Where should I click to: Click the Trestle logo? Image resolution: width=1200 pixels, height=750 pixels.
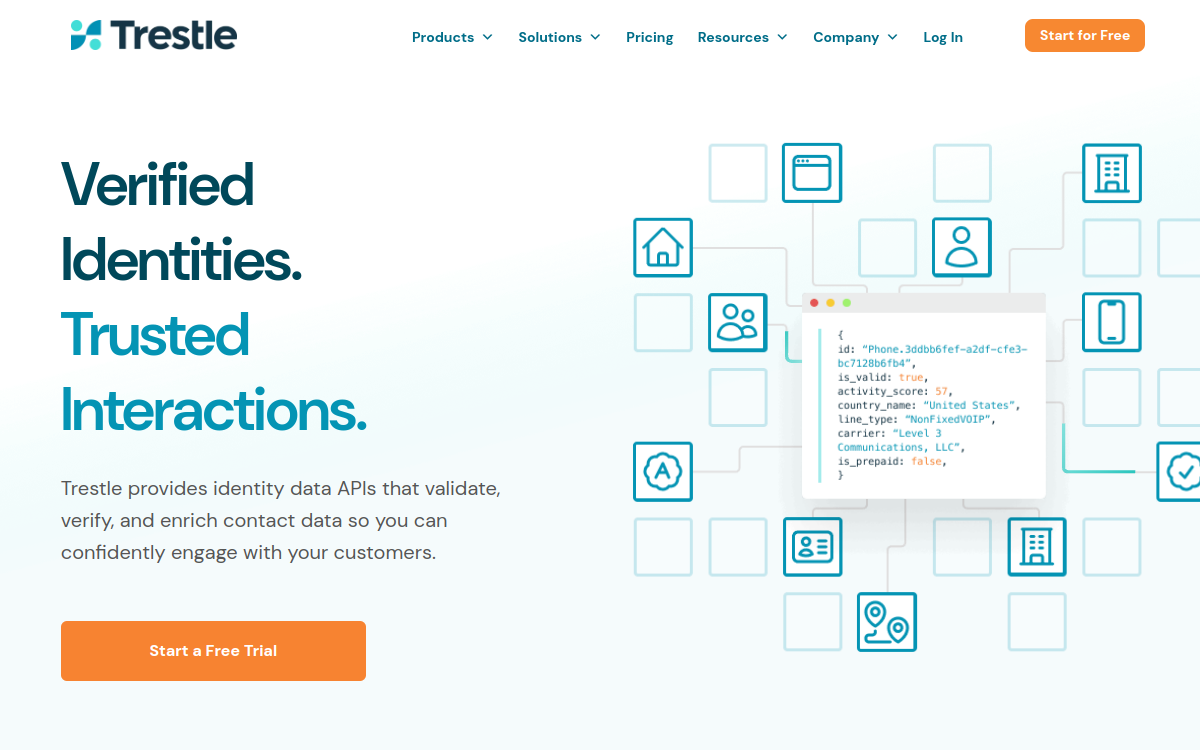pos(154,36)
